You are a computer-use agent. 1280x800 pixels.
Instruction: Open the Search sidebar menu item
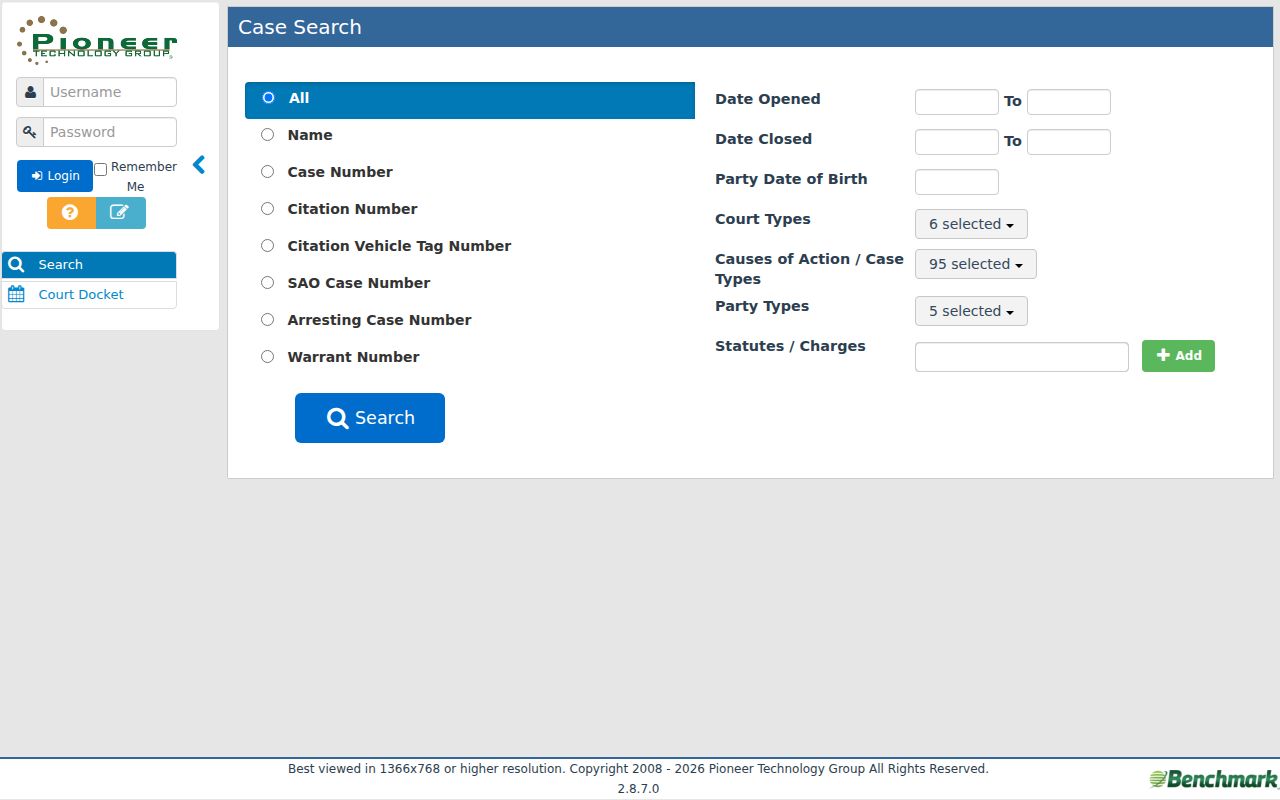(x=89, y=265)
